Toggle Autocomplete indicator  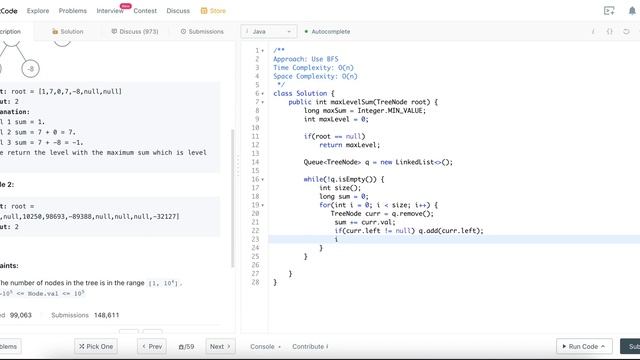(x=306, y=31)
